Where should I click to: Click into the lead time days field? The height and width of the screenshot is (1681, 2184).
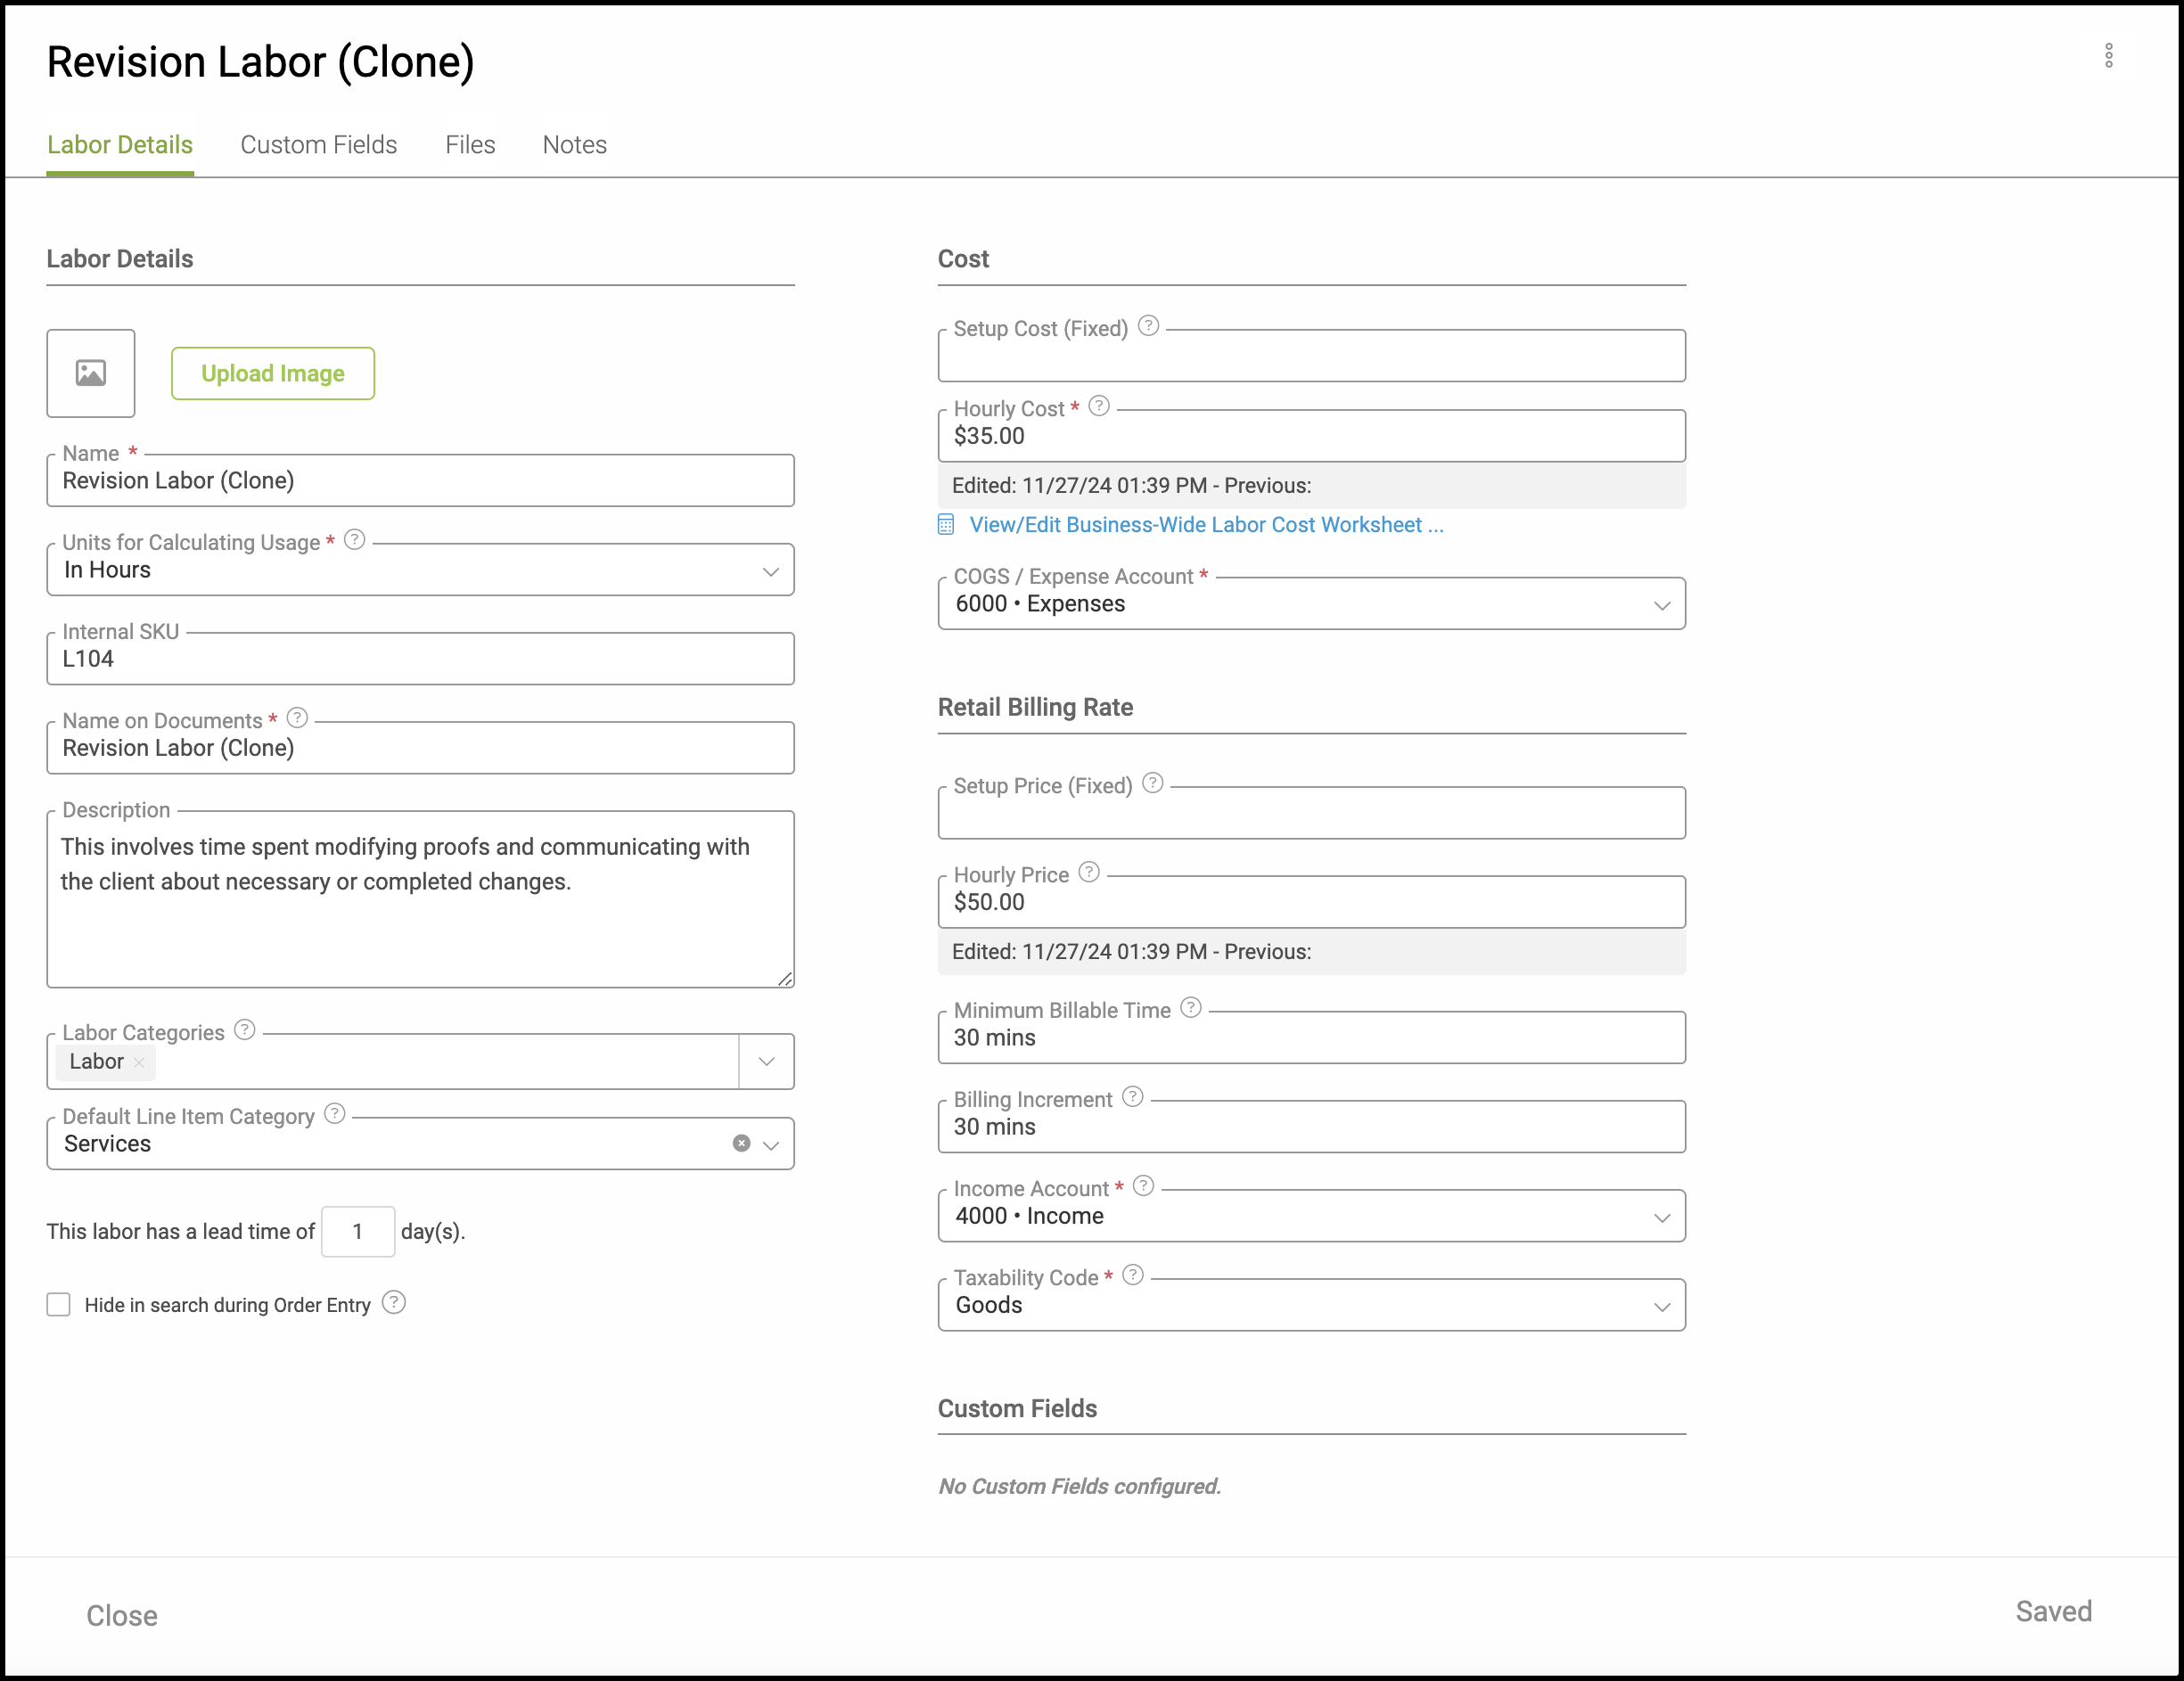pos(358,1231)
